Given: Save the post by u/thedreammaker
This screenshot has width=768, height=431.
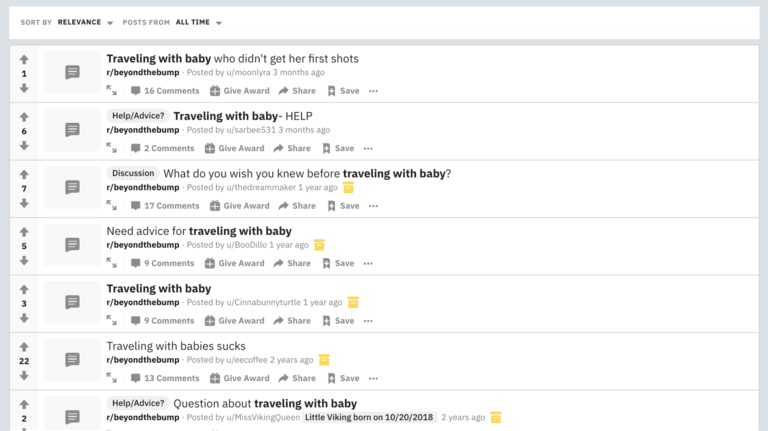Looking at the screenshot, I should [x=343, y=206].
